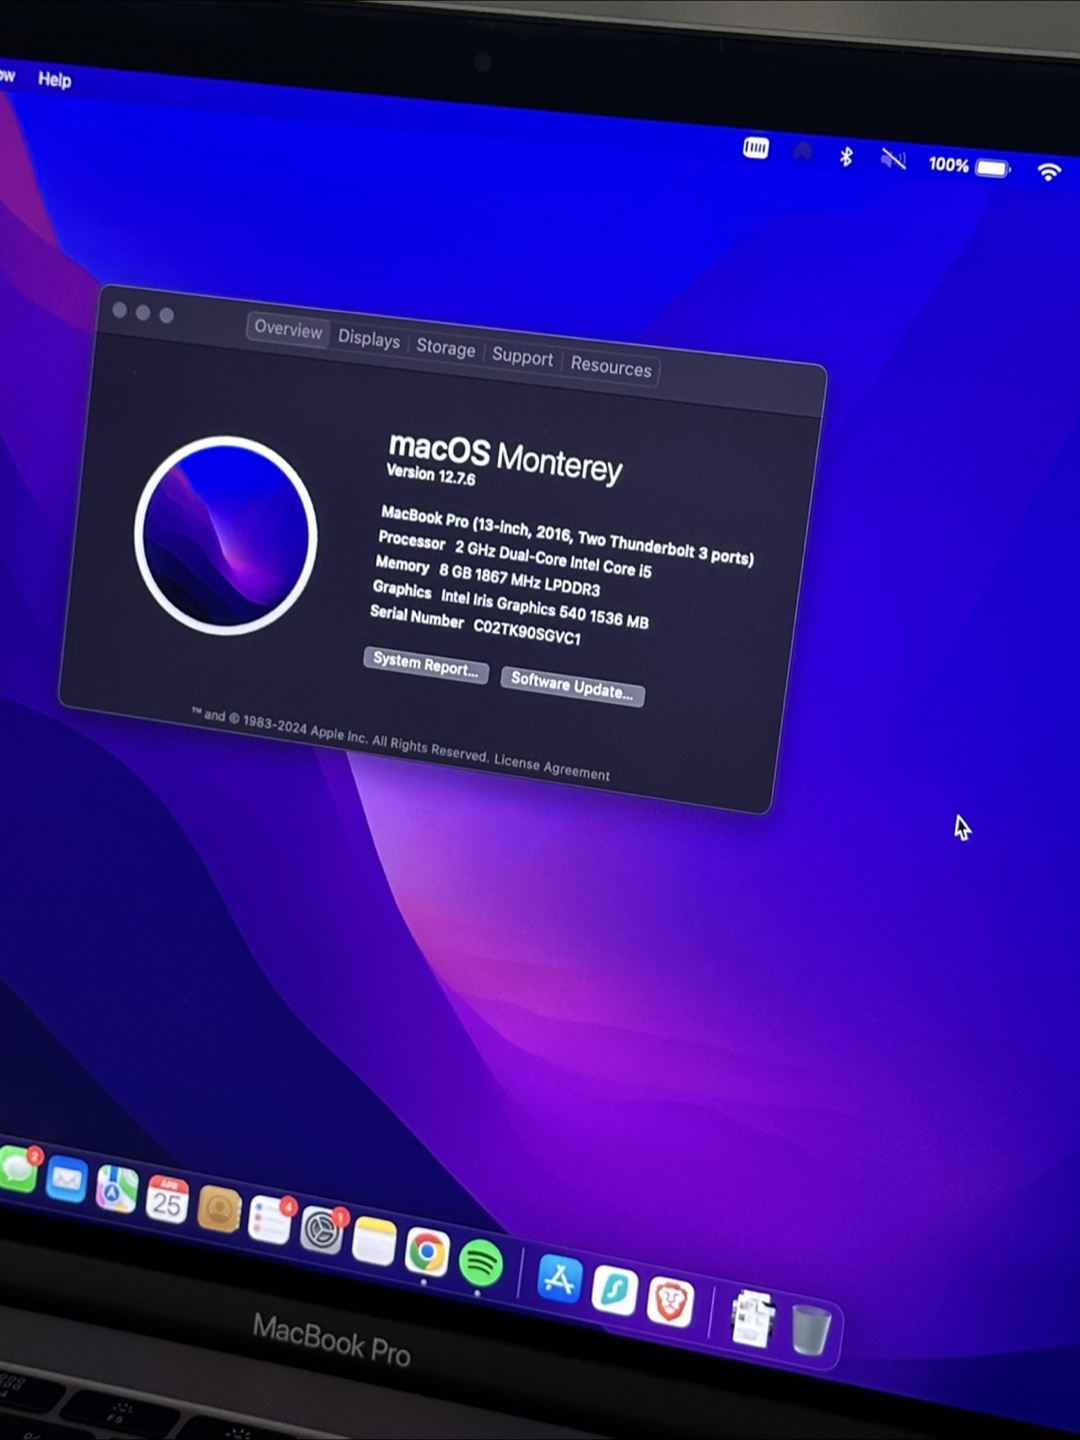Open the Help menu

55,79
